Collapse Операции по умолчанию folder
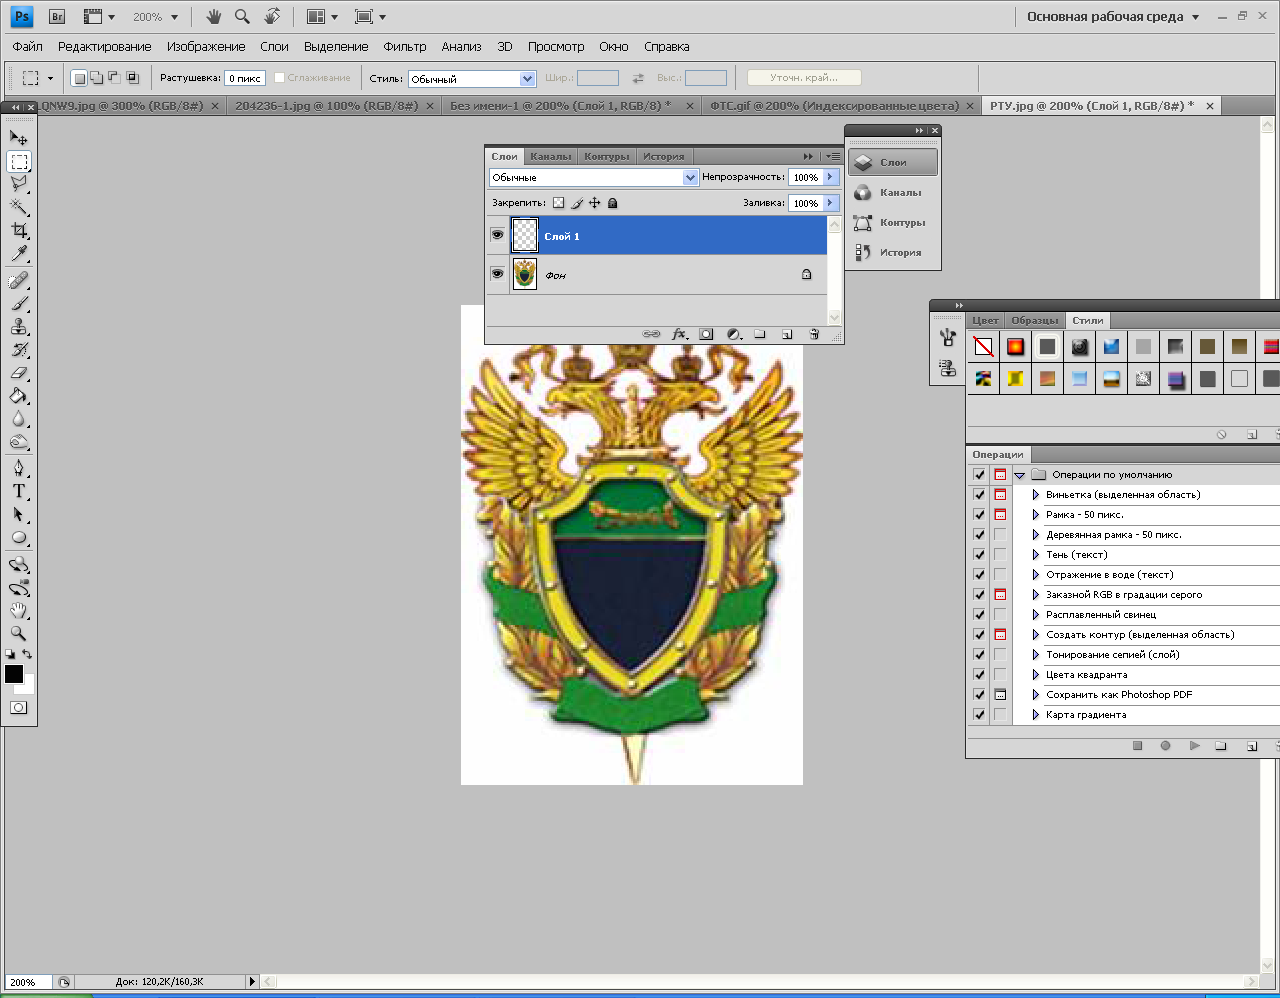1280x998 pixels. coord(1020,475)
